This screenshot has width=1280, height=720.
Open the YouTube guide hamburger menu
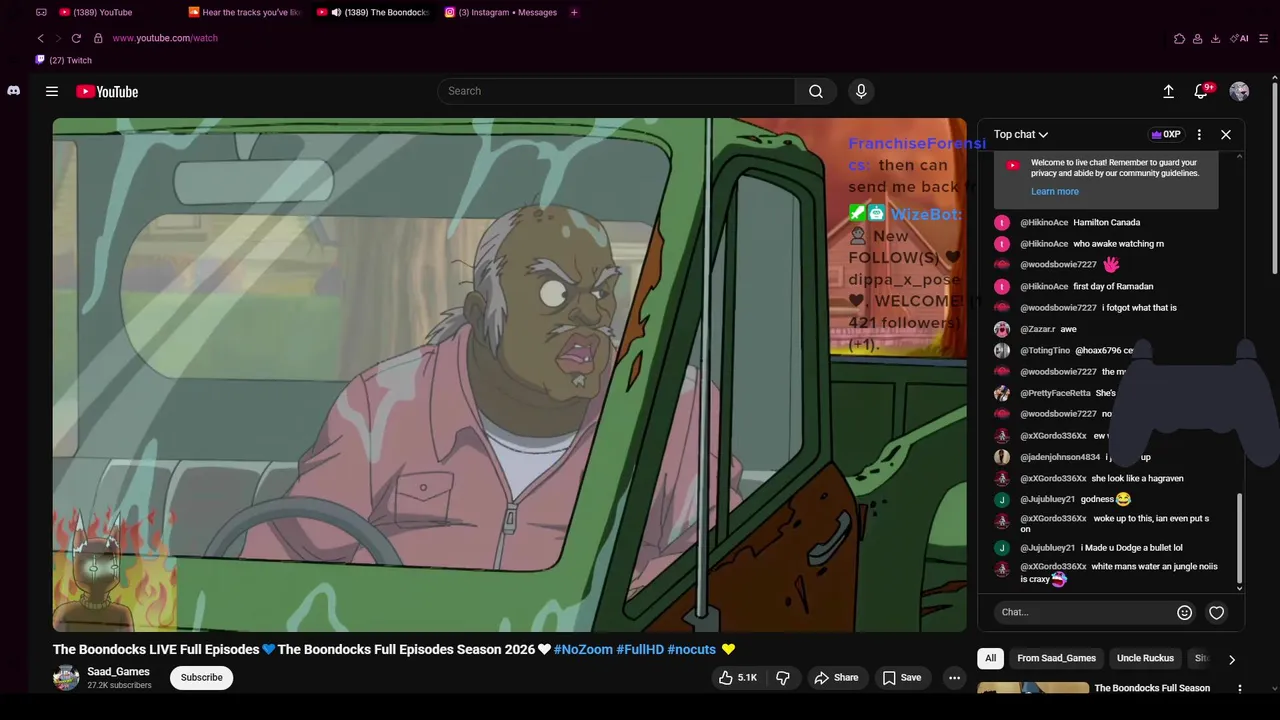[x=52, y=91]
